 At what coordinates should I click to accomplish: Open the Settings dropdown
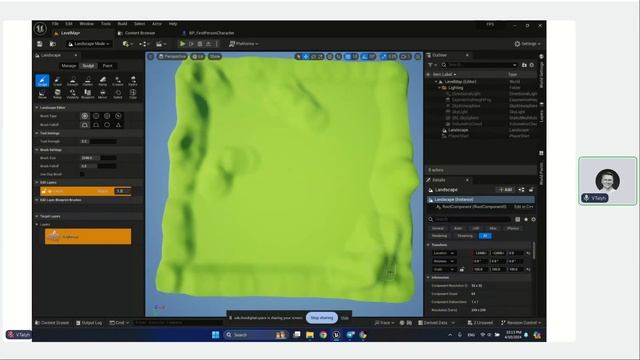coord(527,44)
